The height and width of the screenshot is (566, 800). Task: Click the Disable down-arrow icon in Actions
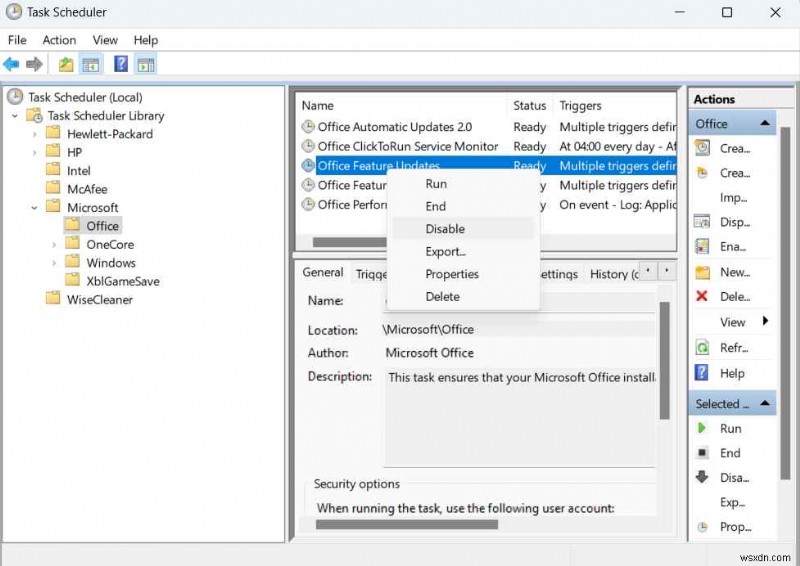point(702,477)
